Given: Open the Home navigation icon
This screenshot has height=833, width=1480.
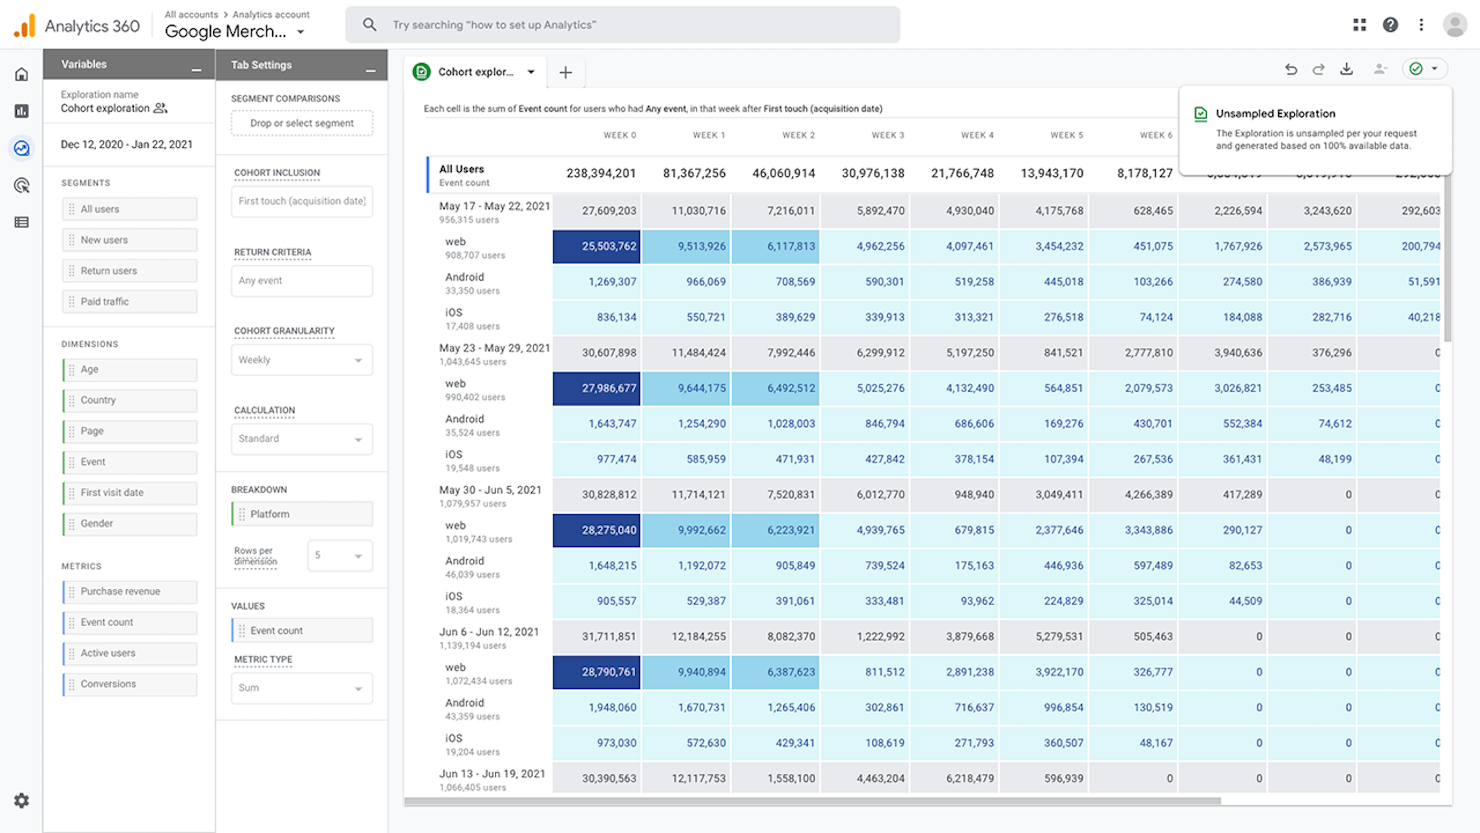Looking at the screenshot, I should pyautogui.click(x=21, y=74).
